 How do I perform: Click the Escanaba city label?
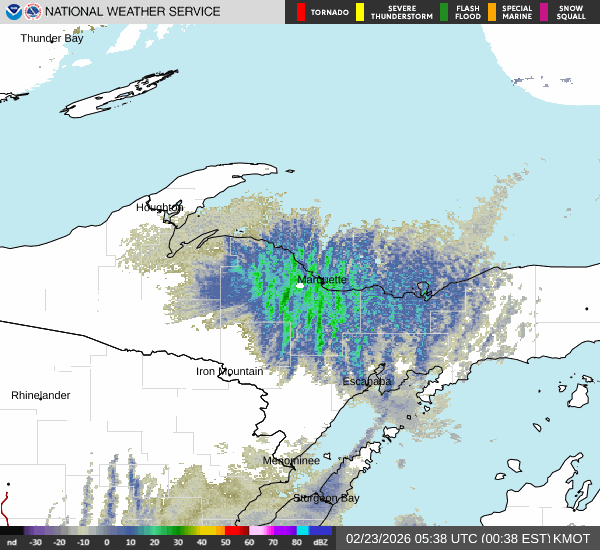[367, 381]
